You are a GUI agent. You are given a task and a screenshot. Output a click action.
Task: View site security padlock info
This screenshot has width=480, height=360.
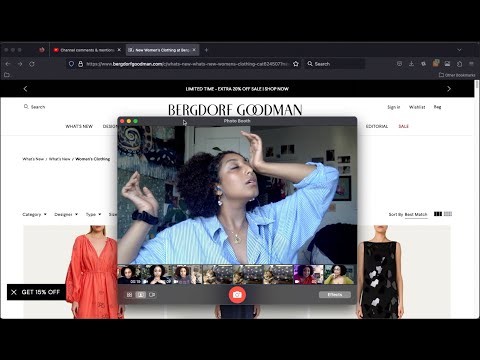tap(80, 64)
